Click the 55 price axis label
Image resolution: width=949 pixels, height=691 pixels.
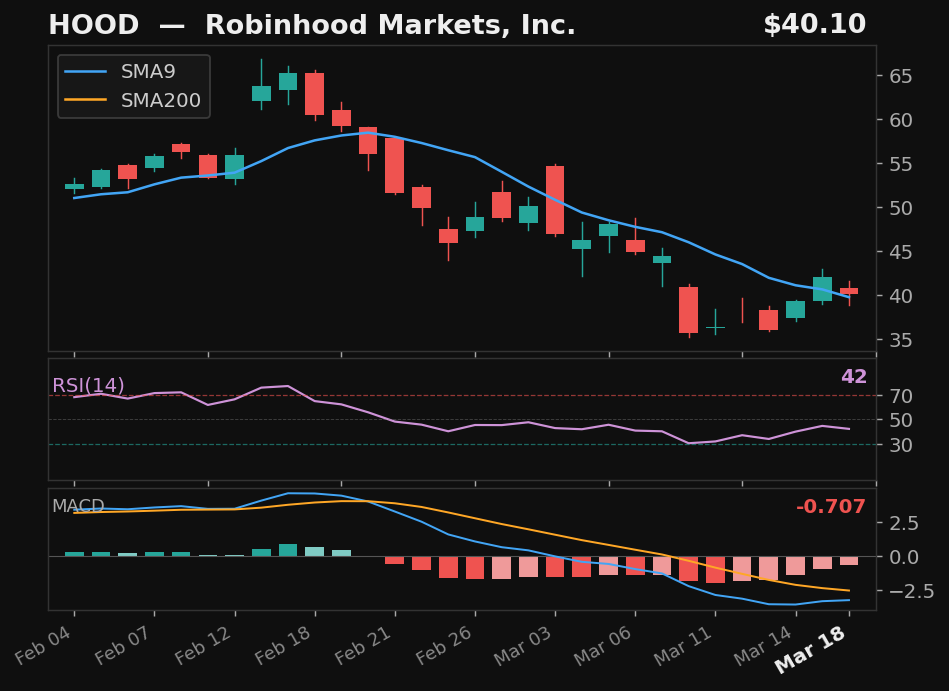point(901,164)
